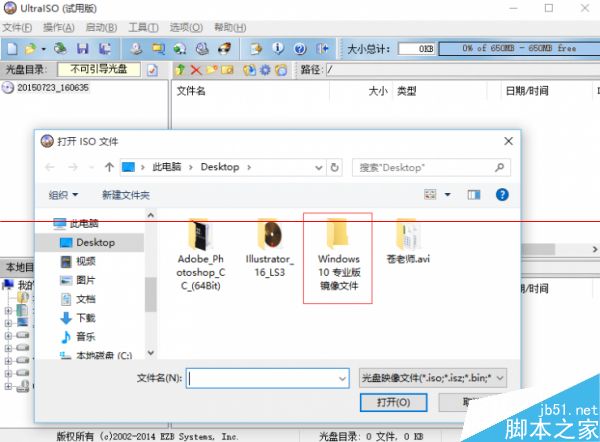This screenshot has height=442, width=600.
Task: Open the 选项(O) menu
Action: coord(186,28)
